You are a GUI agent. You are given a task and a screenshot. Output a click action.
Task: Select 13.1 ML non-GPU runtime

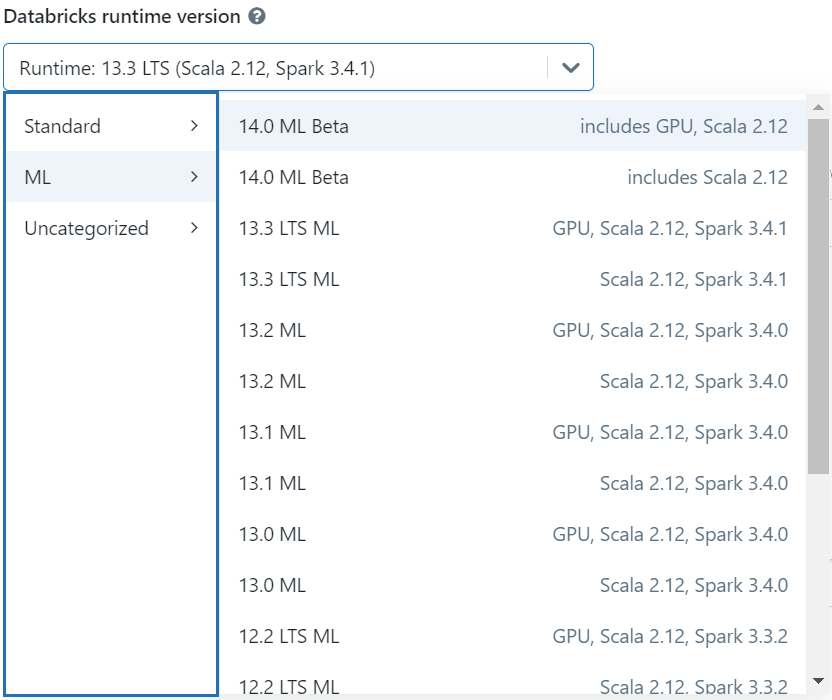coord(513,482)
